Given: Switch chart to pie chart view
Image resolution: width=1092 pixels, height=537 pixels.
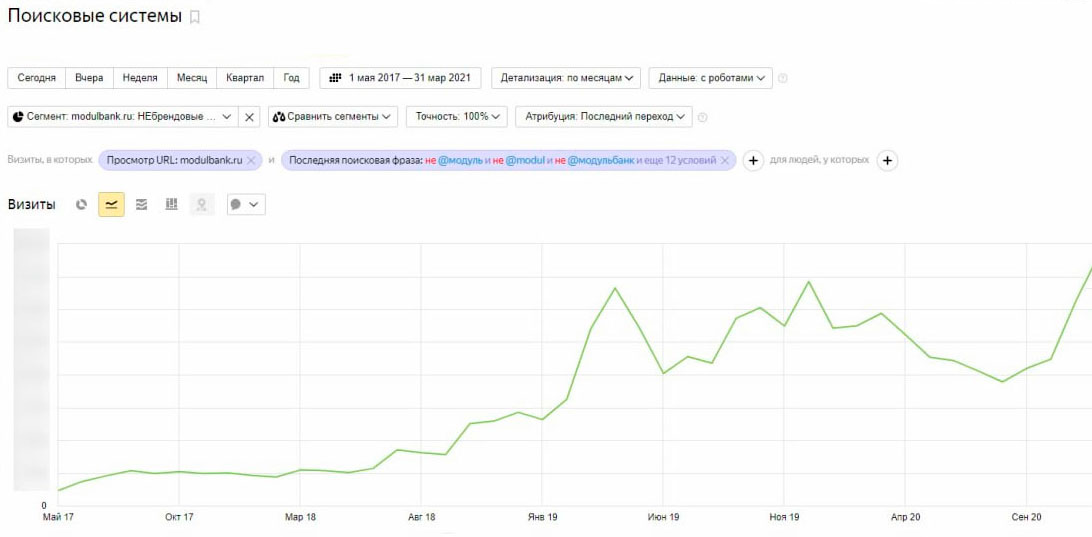Looking at the screenshot, I should point(82,204).
